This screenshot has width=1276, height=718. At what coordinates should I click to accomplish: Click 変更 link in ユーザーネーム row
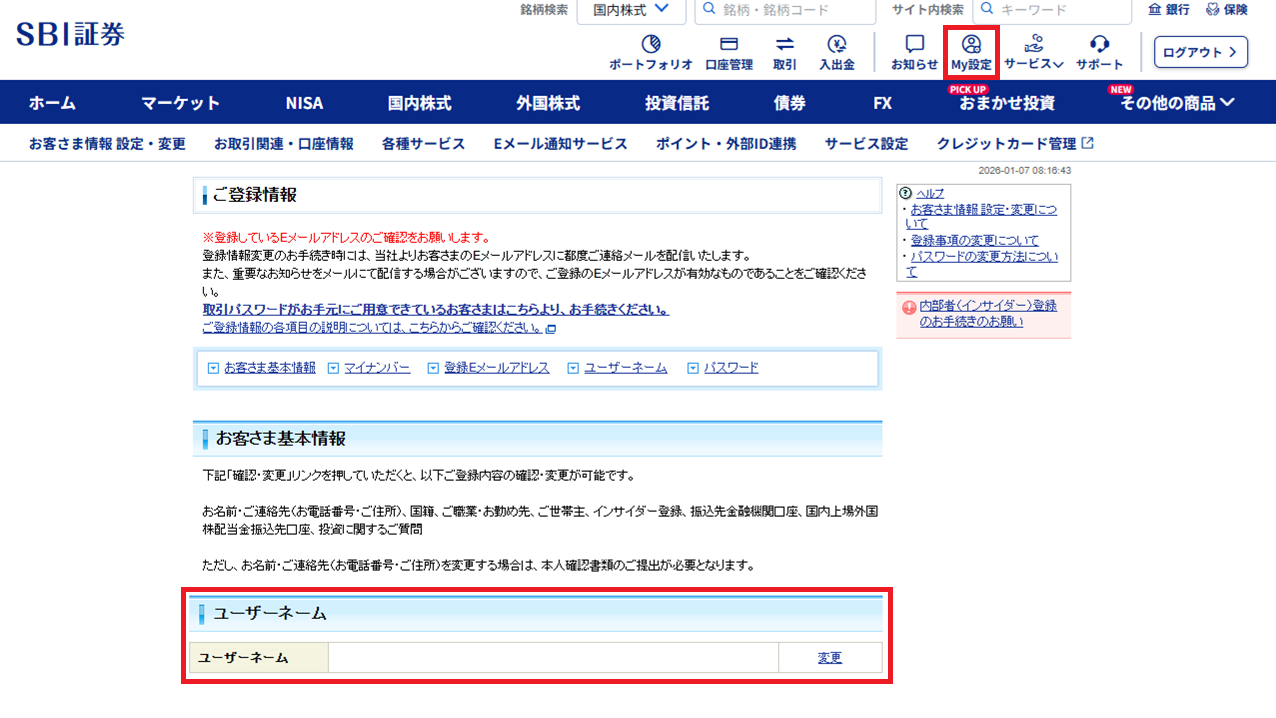point(830,657)
